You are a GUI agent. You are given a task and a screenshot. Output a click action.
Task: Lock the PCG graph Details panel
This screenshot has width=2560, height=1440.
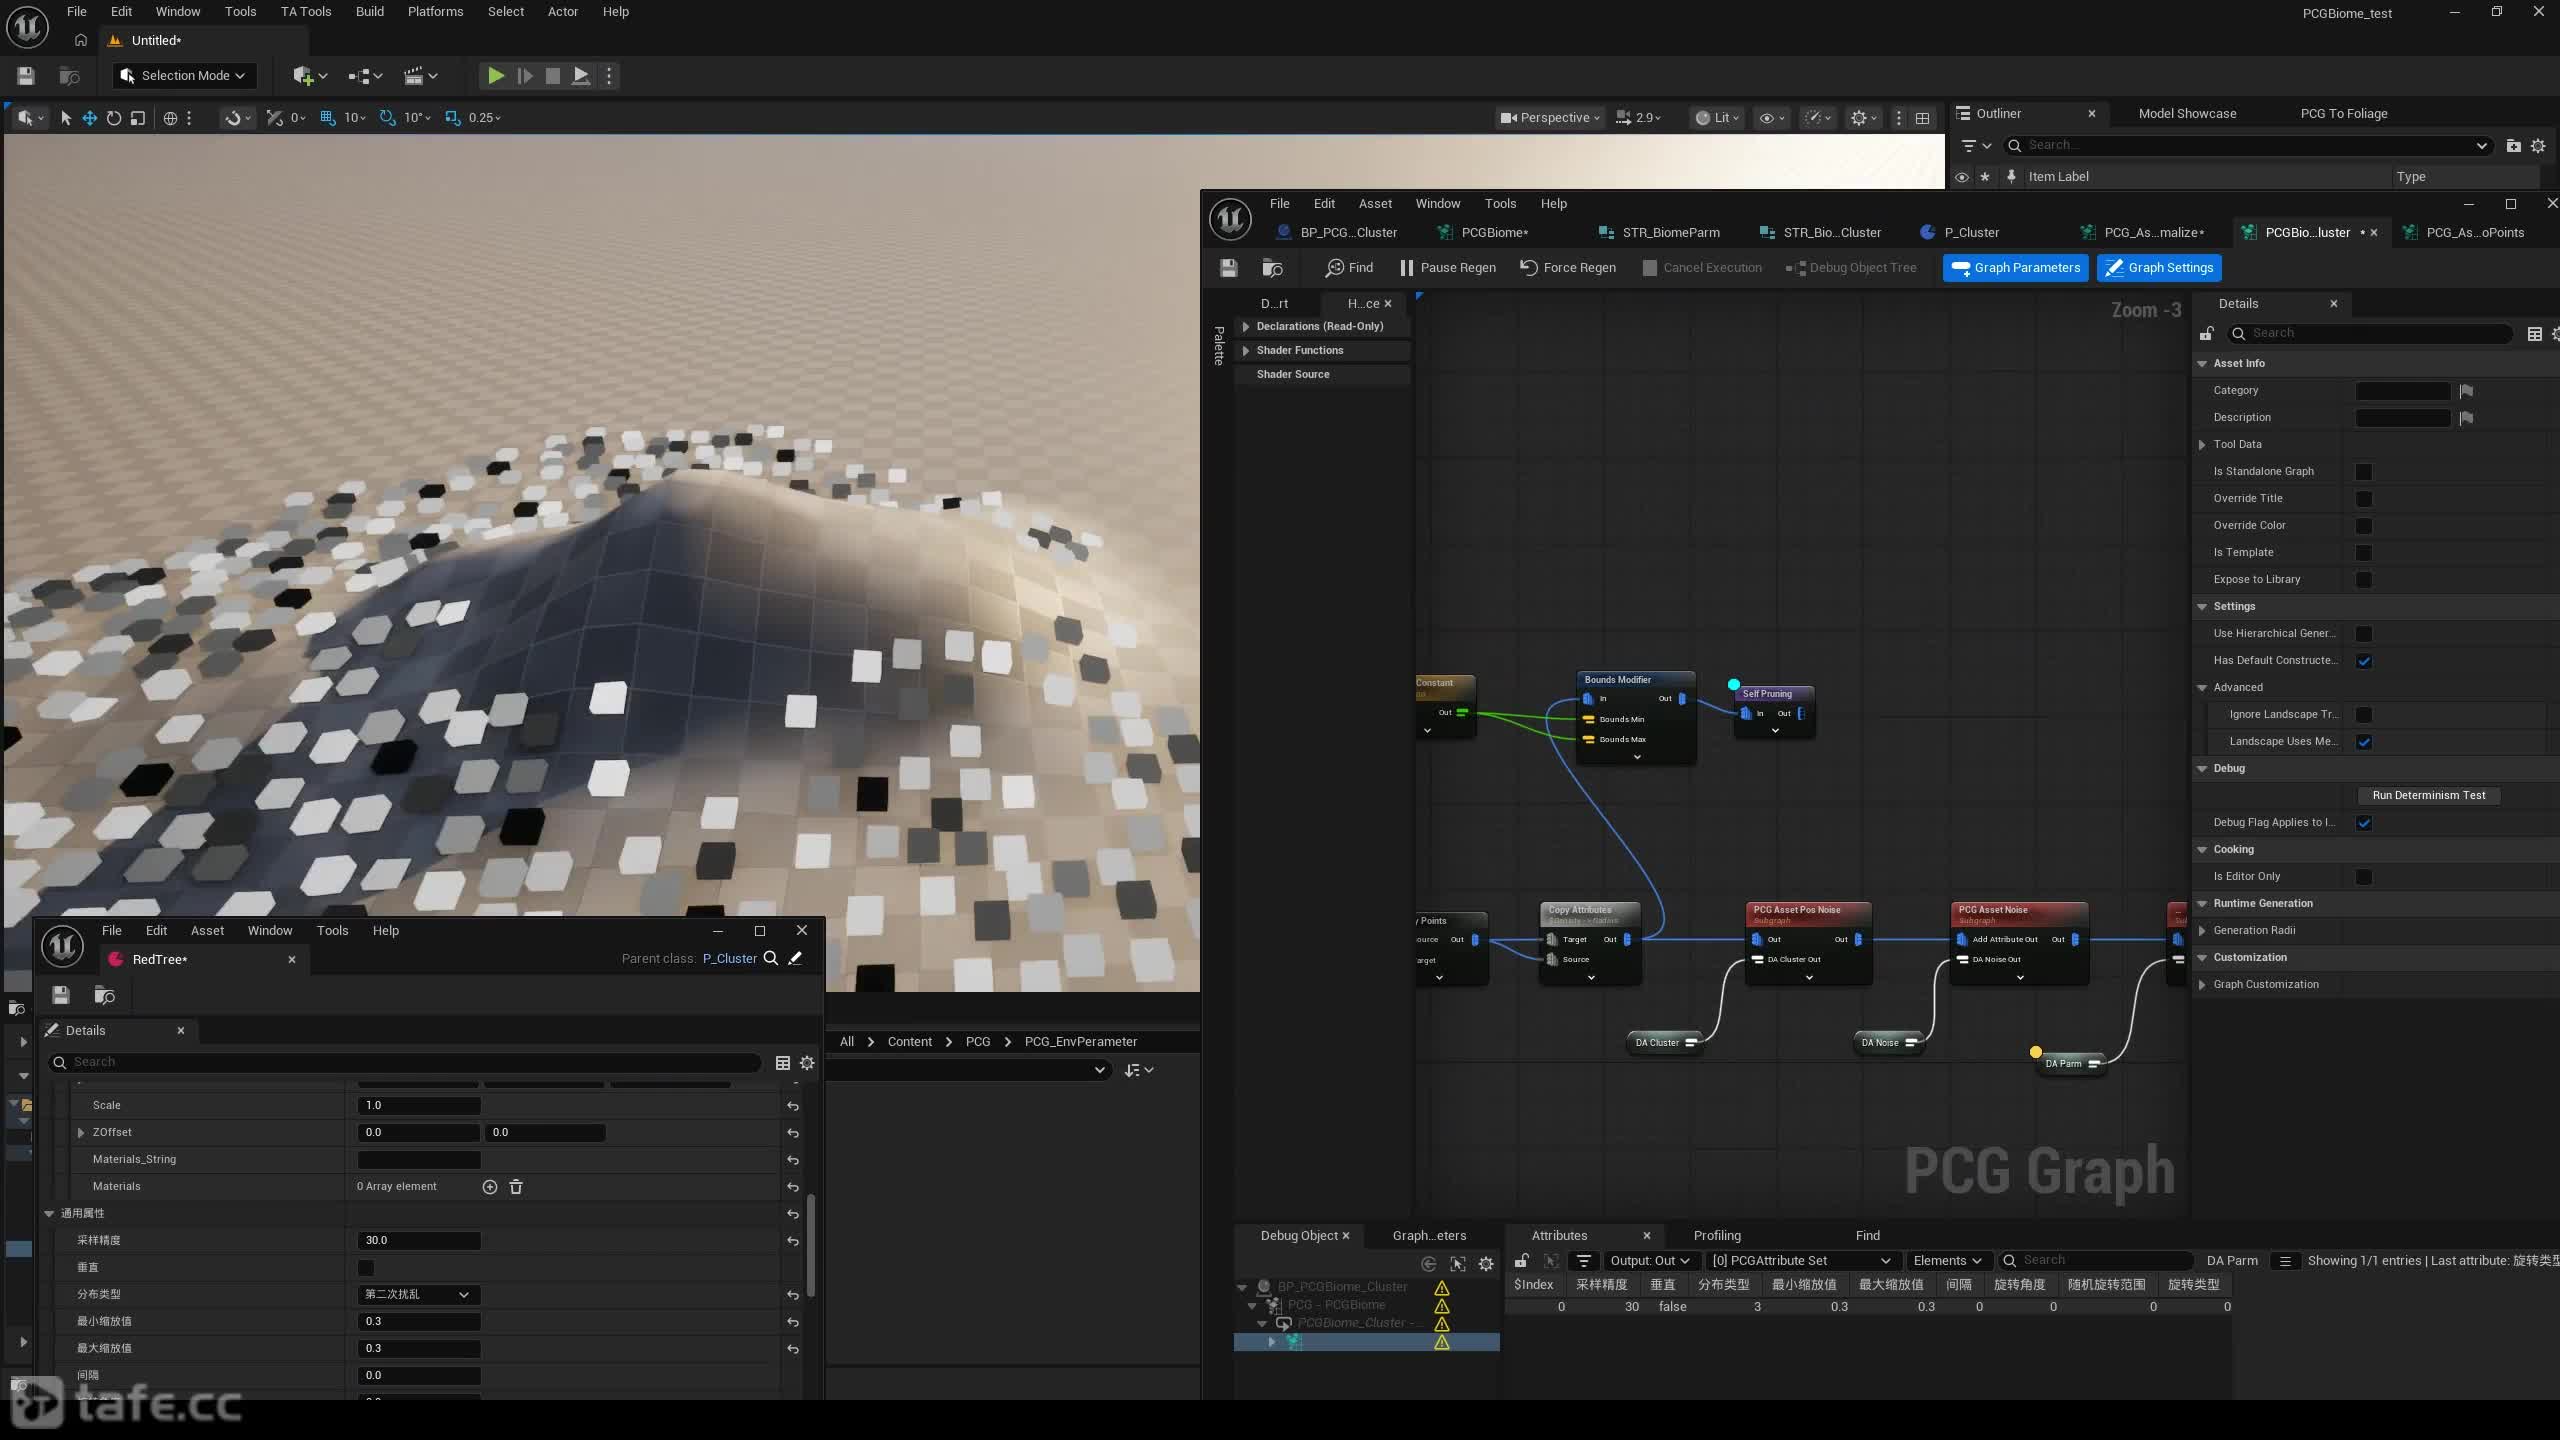click(2206, 334)
